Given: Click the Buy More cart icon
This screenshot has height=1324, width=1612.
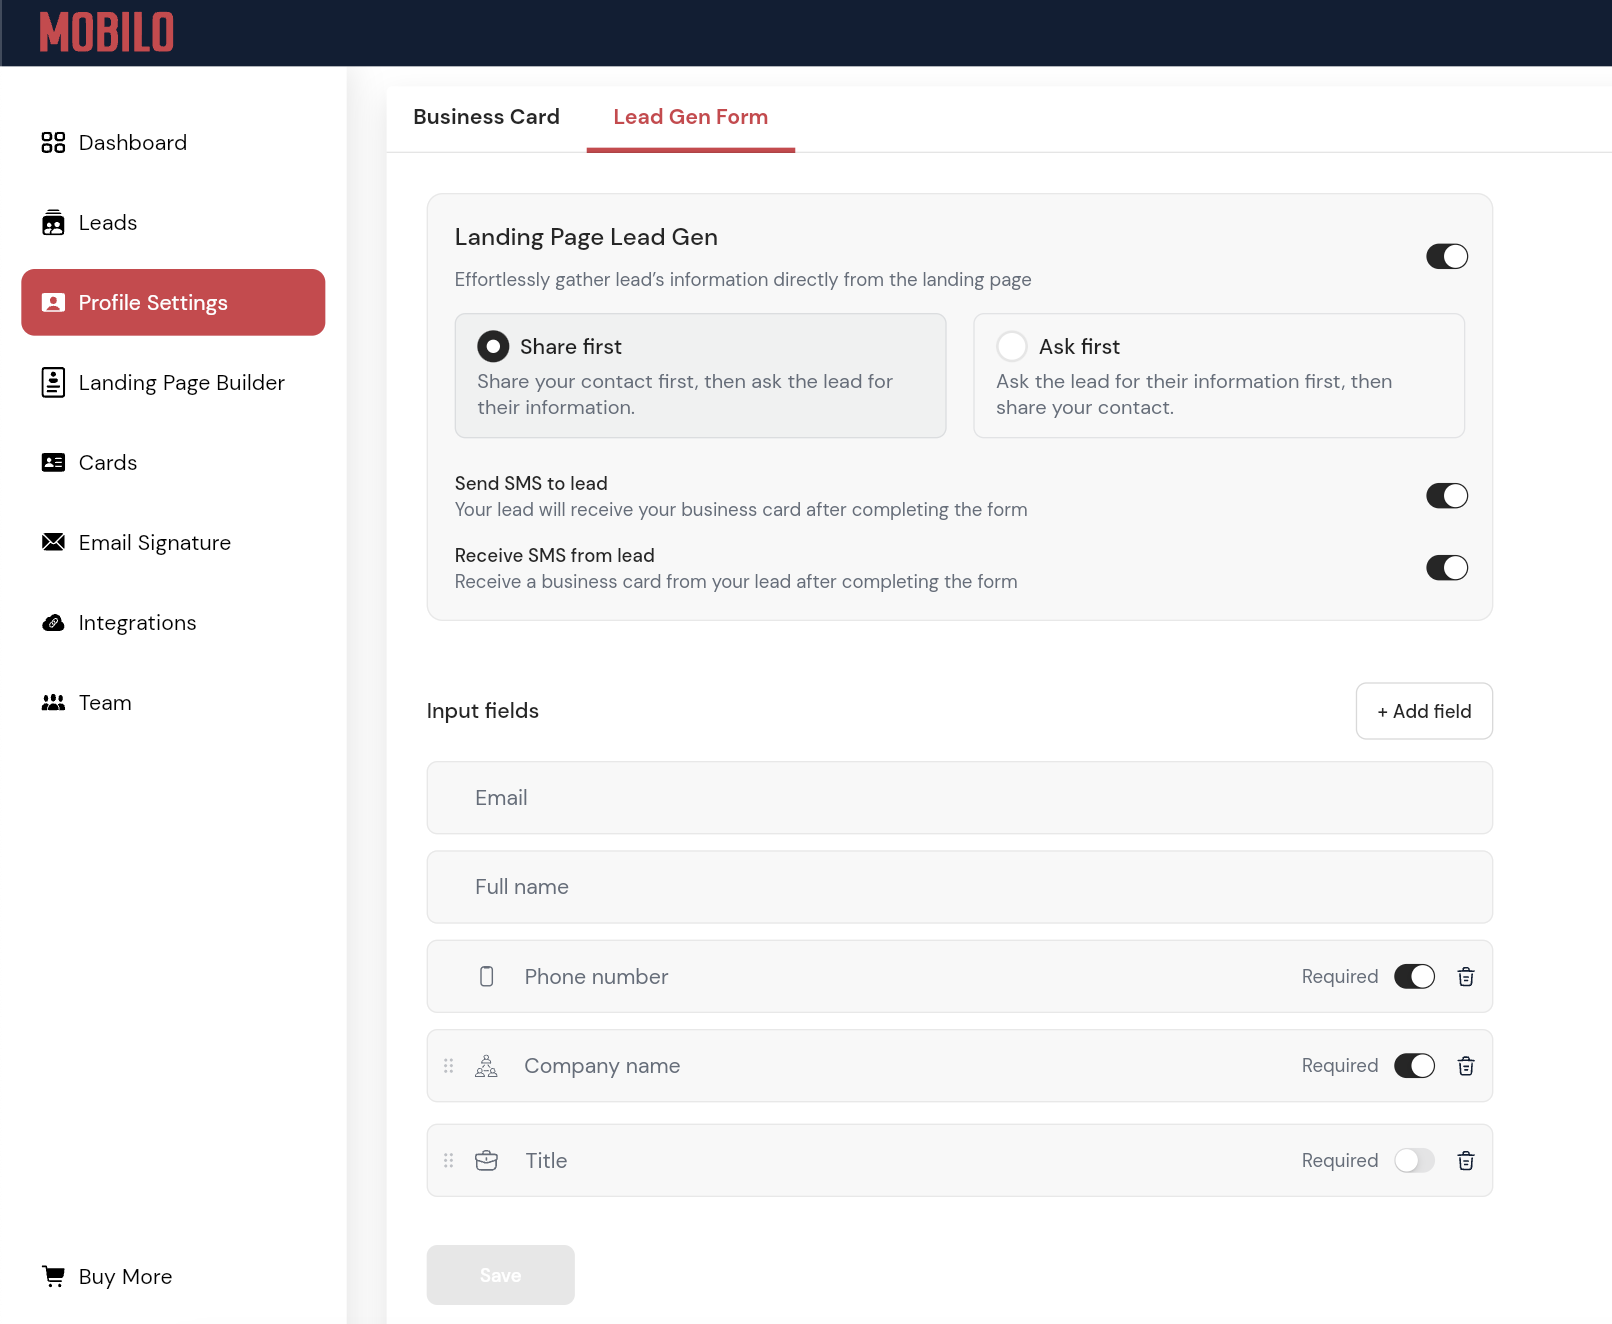Looking at the screenshot, I should pyautogui.click(x=53, y=1276).
